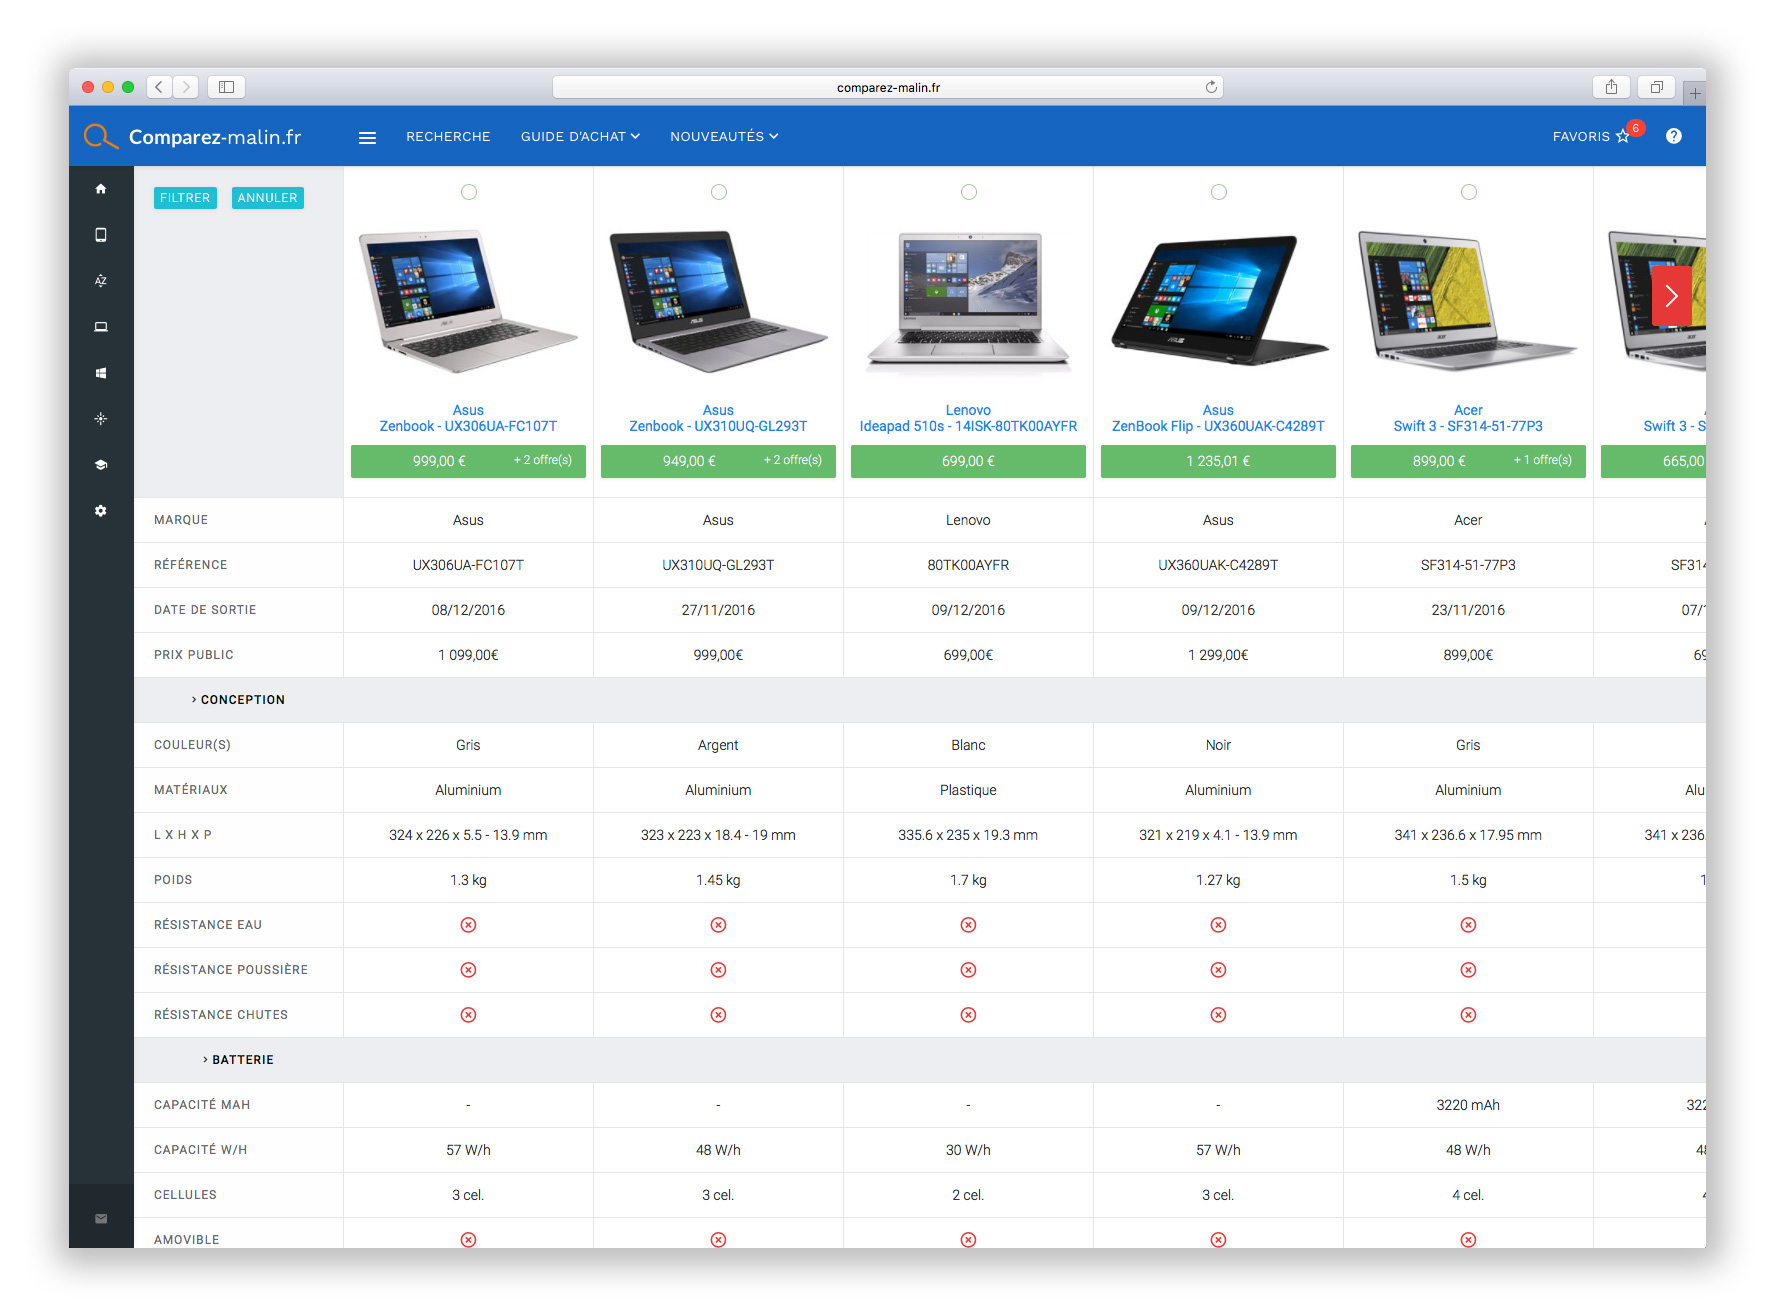Open Asus ZenBook Flip UX360UAK link
The height and width of the screenshot is (1312, 1771).
point(1218,418)
